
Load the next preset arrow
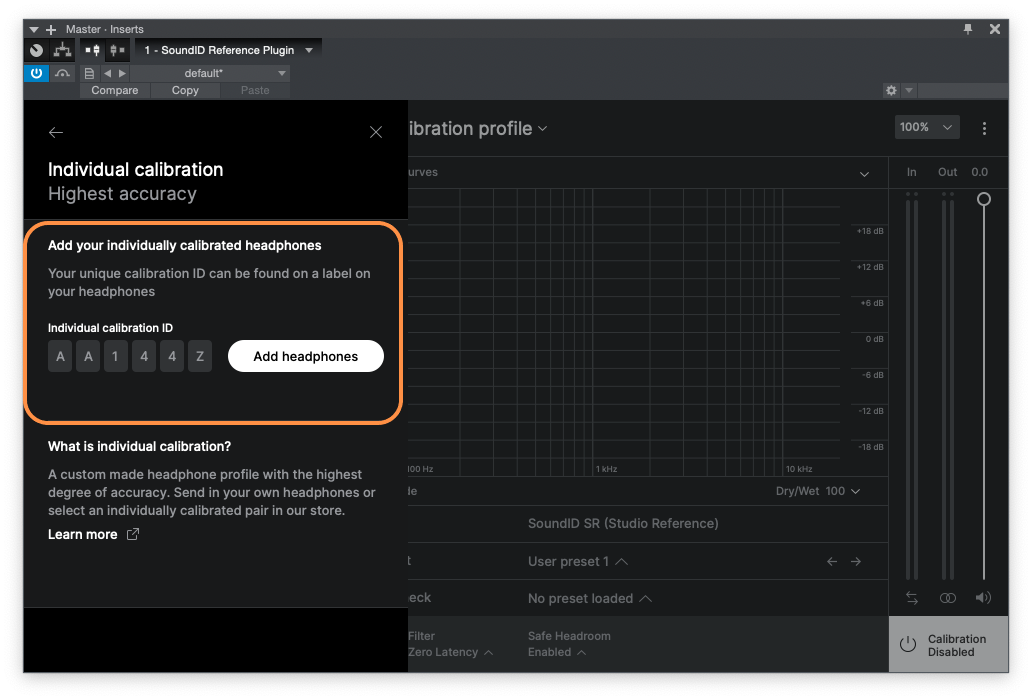[x=122, y=73]
